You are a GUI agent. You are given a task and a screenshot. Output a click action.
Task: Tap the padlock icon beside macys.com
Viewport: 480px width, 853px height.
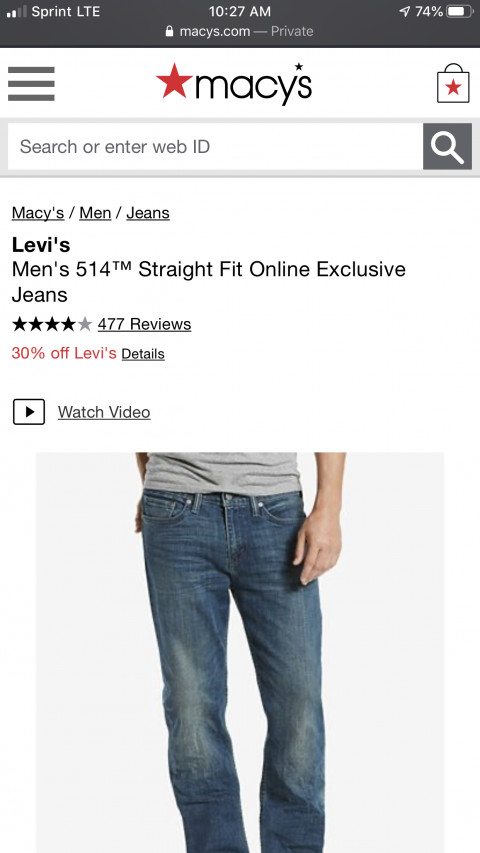tap(170, 32)
